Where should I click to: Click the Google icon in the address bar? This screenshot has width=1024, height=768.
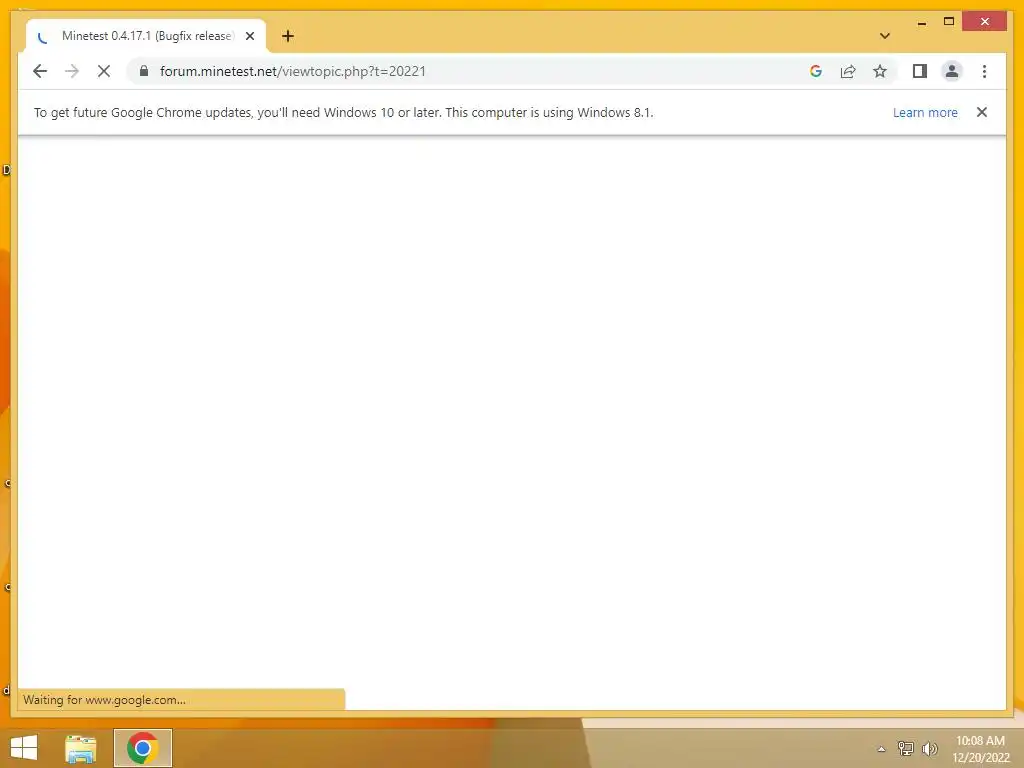tap(816, 71)
